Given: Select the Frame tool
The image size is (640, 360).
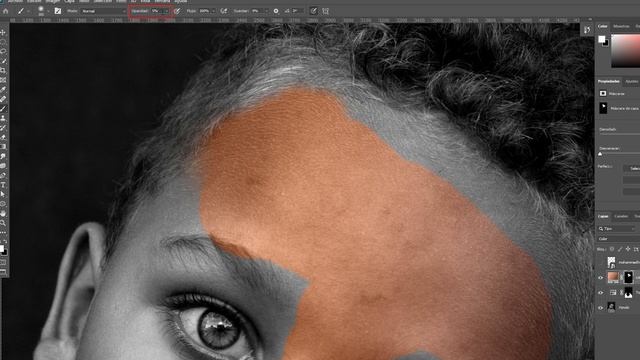Looking at the screenshot, I should click(3, 80).
